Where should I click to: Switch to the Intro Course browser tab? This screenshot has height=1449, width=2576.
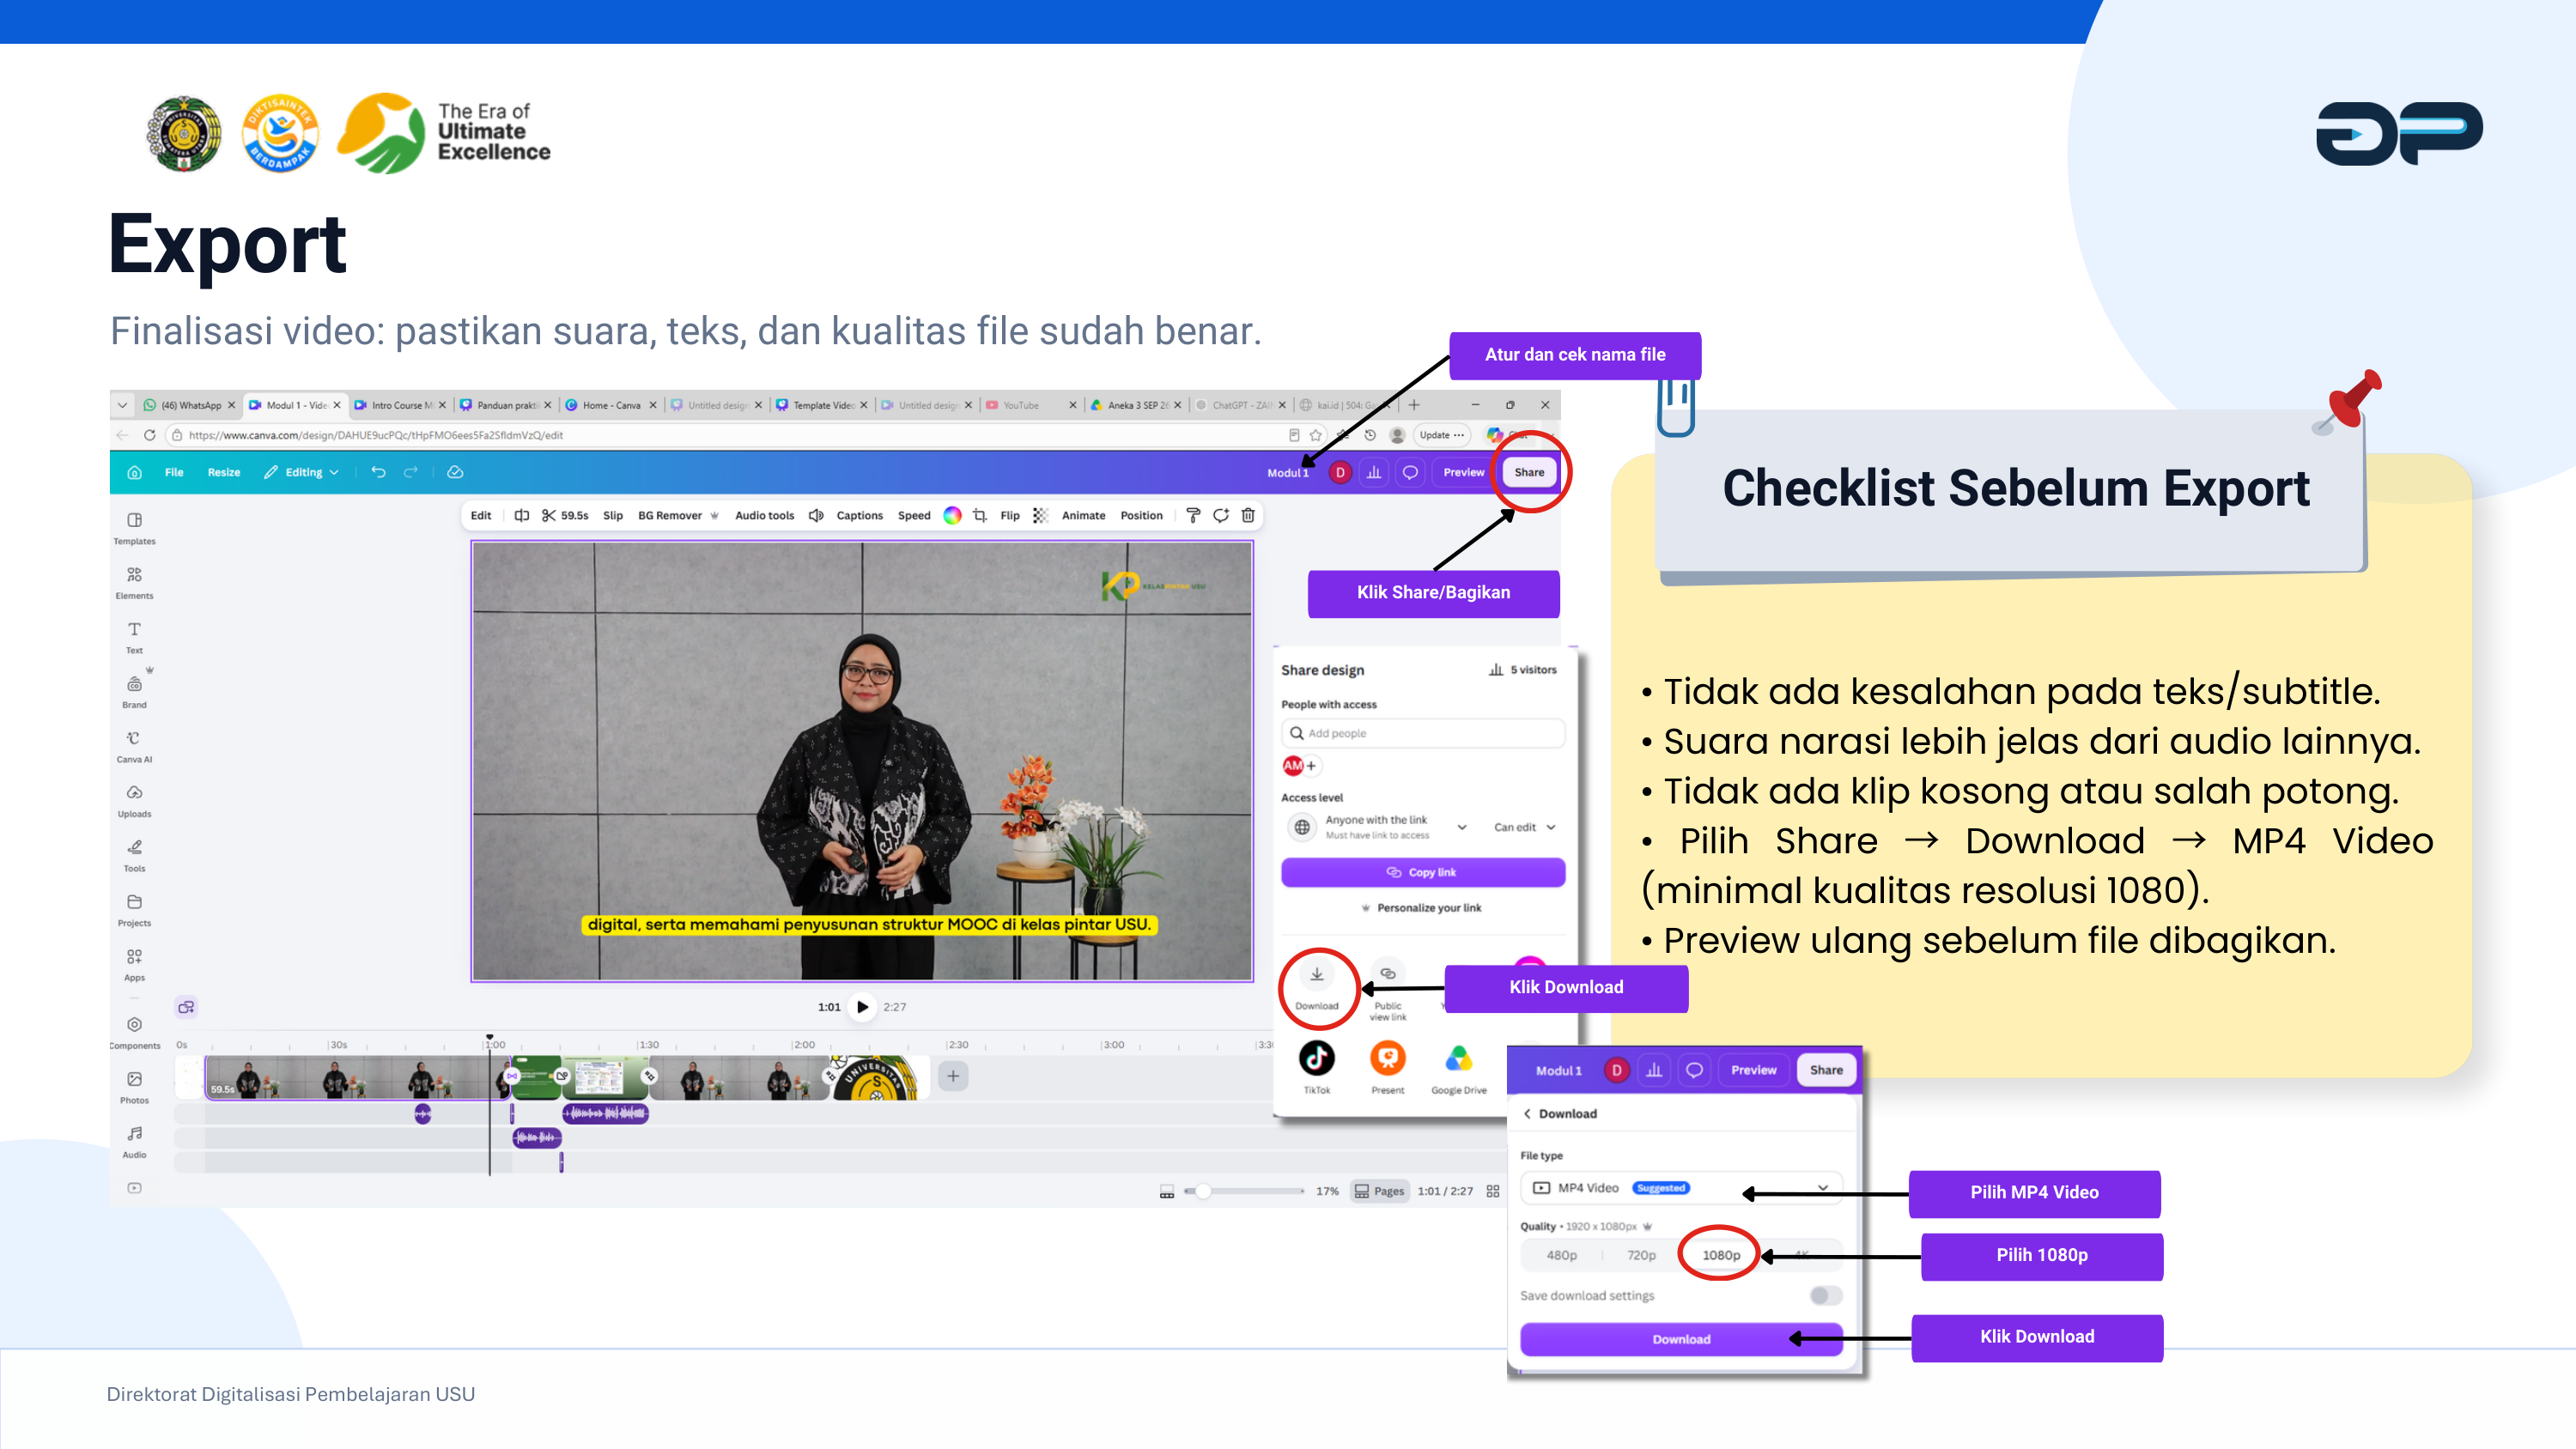pos(400,405)
